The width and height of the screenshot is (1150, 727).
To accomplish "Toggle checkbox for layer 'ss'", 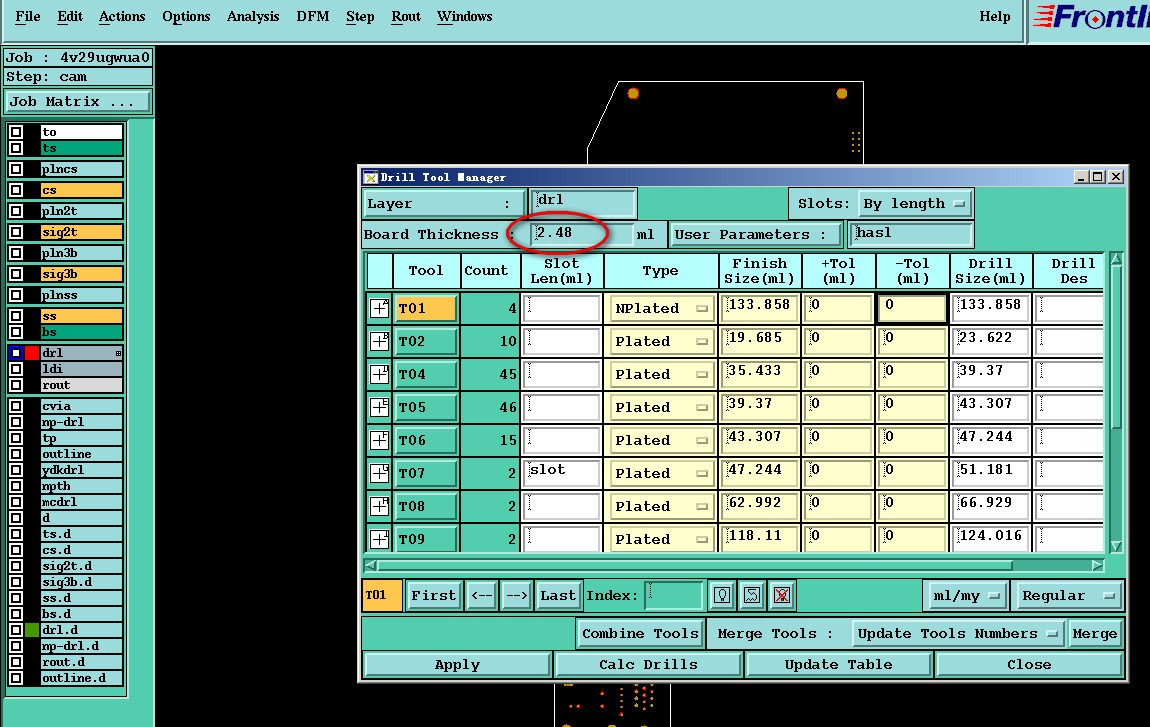I will click(15, 316).
